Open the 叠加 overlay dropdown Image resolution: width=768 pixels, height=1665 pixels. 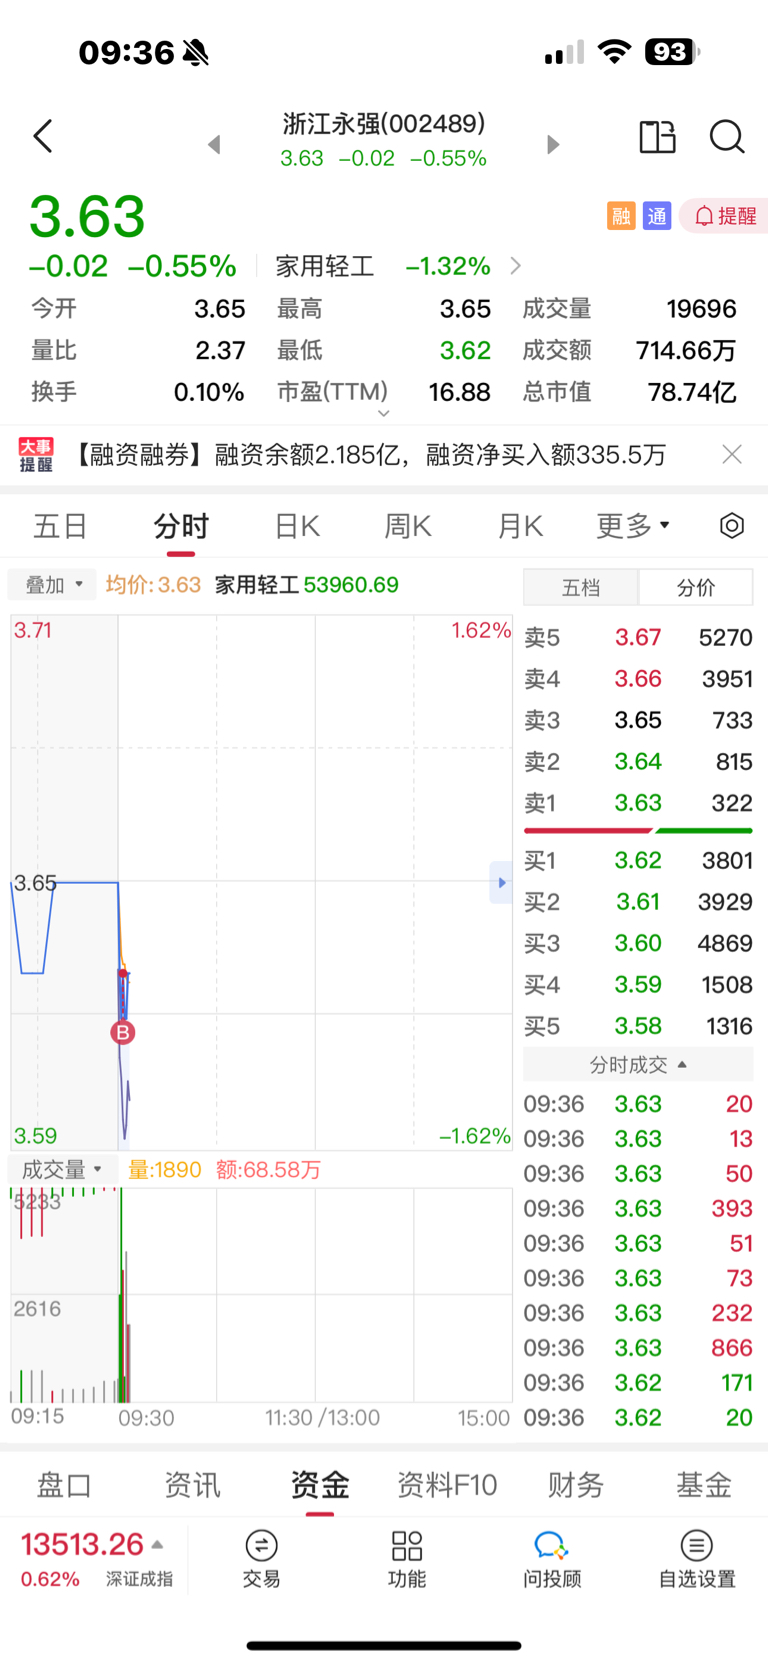pos(52,585)
